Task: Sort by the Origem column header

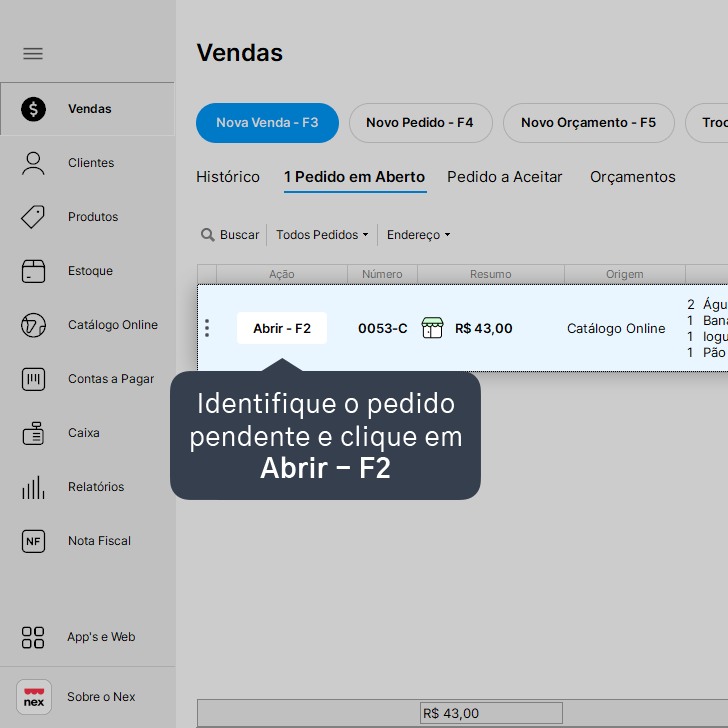Action: [x=625, y=274]
